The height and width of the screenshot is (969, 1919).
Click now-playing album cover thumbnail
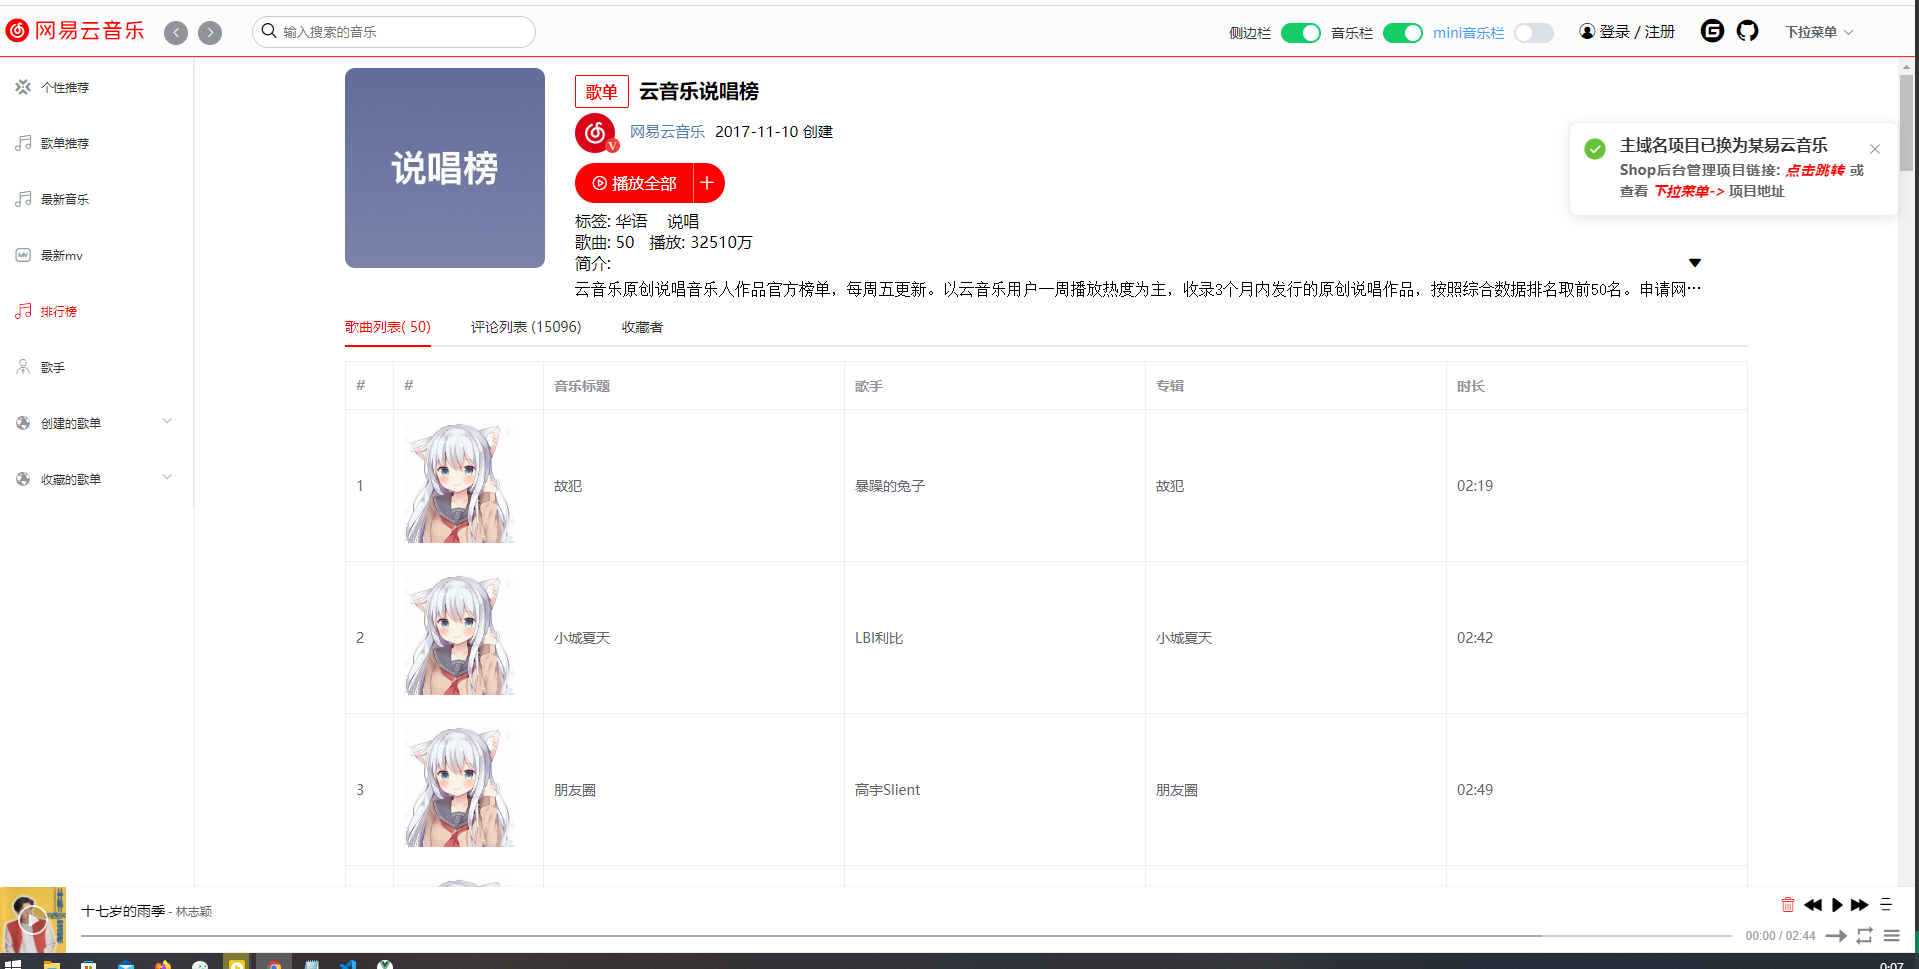click(33, 920)
